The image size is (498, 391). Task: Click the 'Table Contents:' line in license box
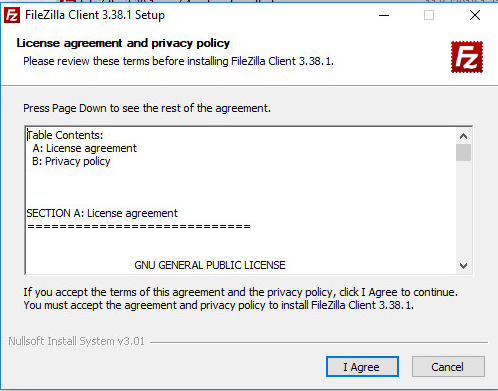(x=65, y=135)
